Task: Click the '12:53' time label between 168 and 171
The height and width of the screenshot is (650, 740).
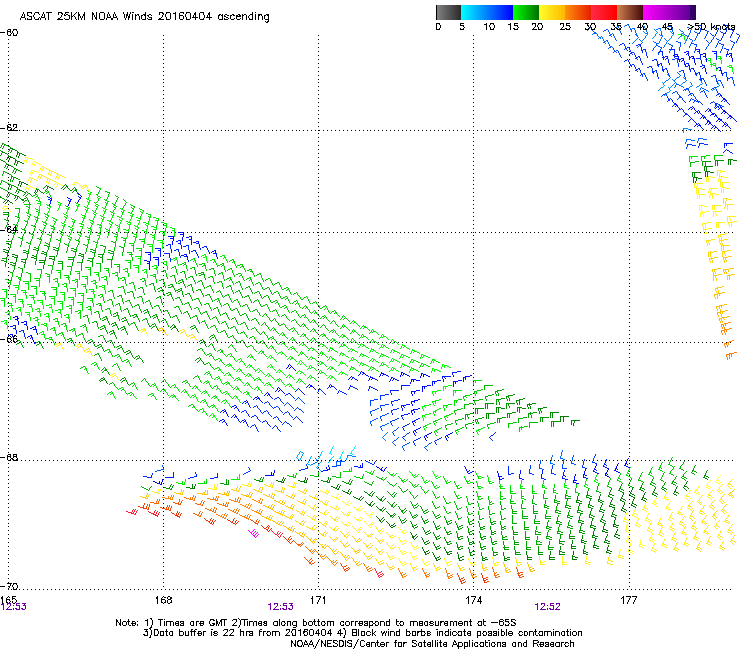Action: [280, 607]
